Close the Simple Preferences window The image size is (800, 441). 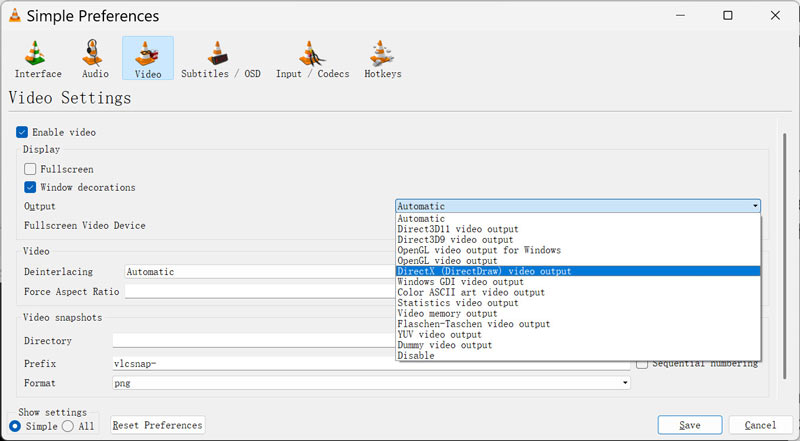775,15
